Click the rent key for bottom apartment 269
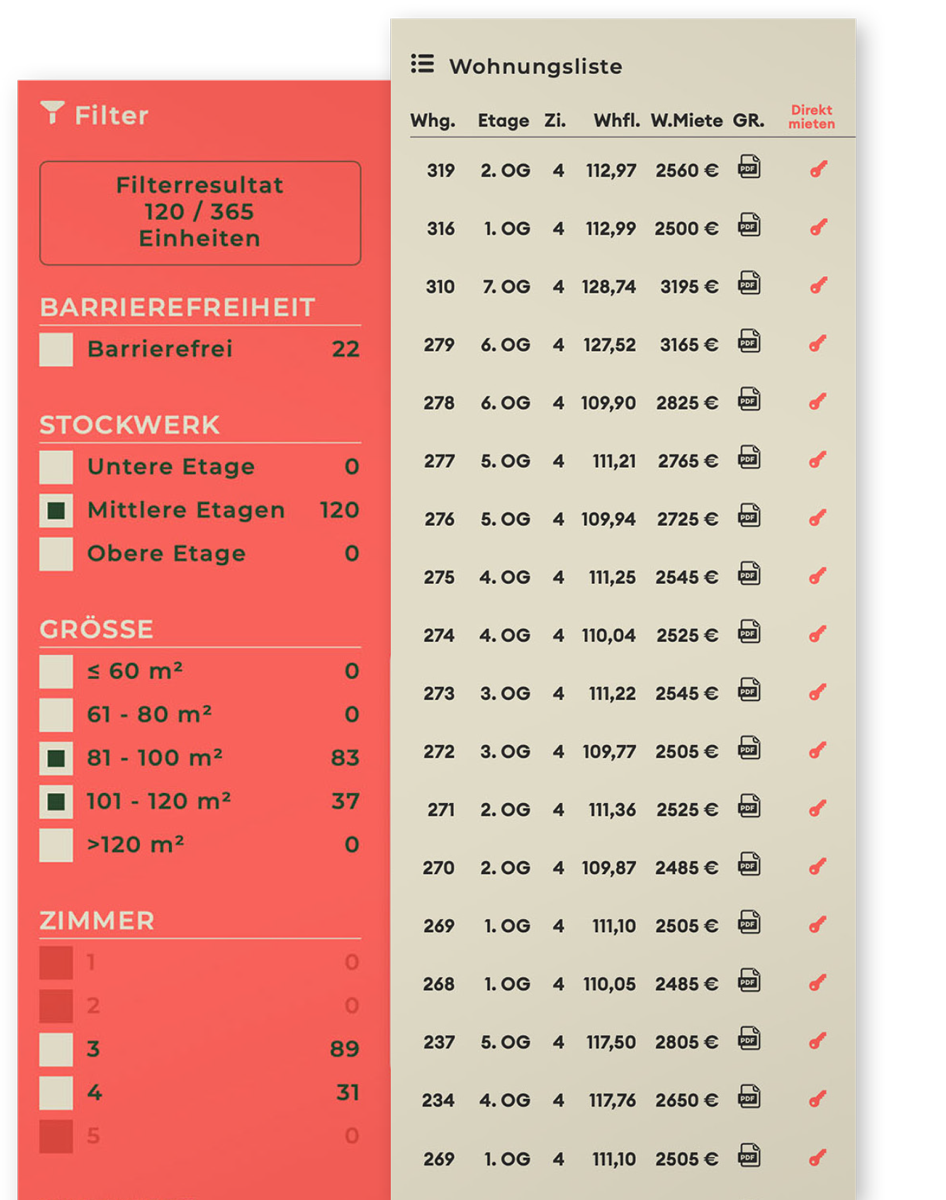The height and width of the screenshot is (1200, 946). pos(817,1158)
